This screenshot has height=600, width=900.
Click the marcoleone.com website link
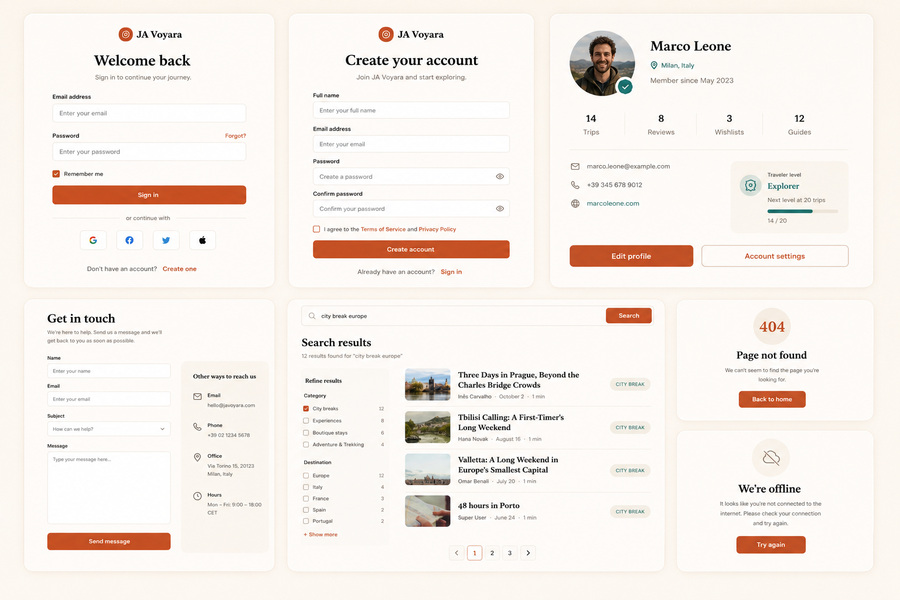(613, 203)
